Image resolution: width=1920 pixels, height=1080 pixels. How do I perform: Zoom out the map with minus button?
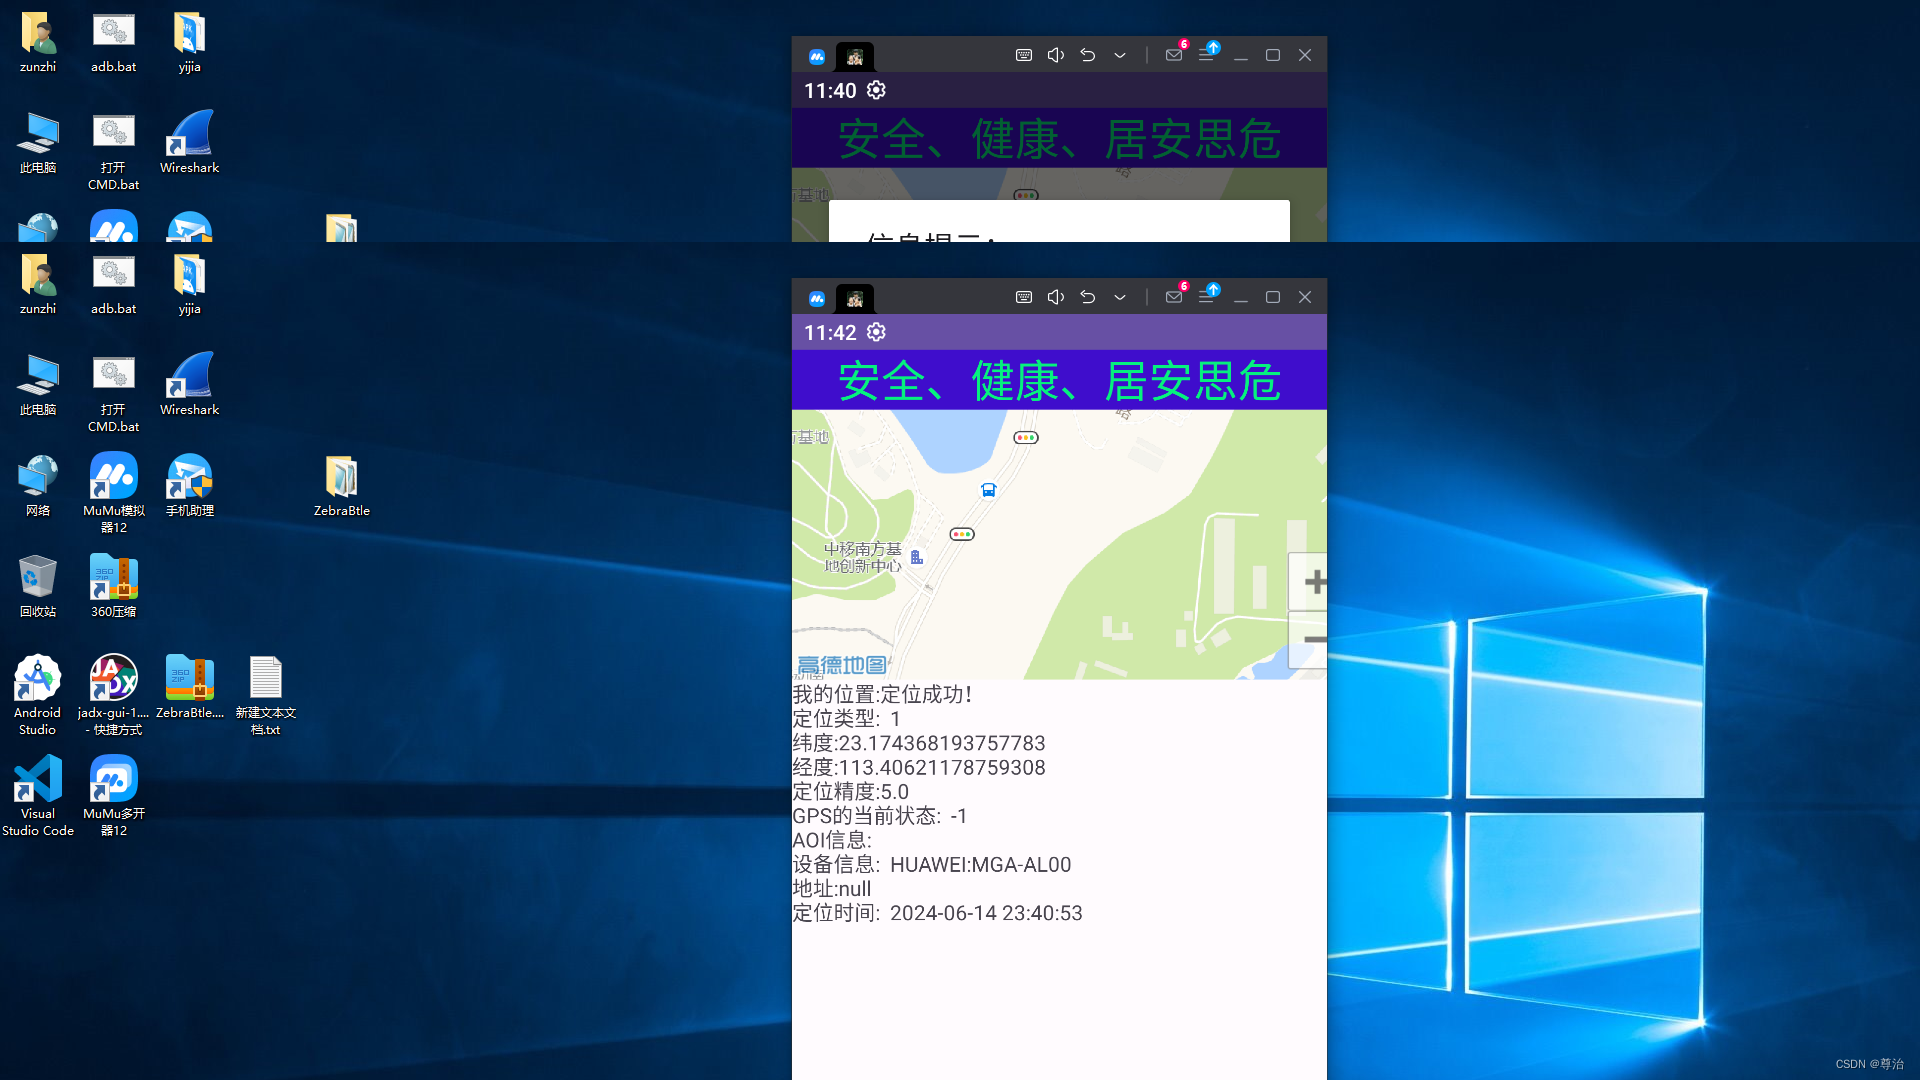coord(1314,639)
